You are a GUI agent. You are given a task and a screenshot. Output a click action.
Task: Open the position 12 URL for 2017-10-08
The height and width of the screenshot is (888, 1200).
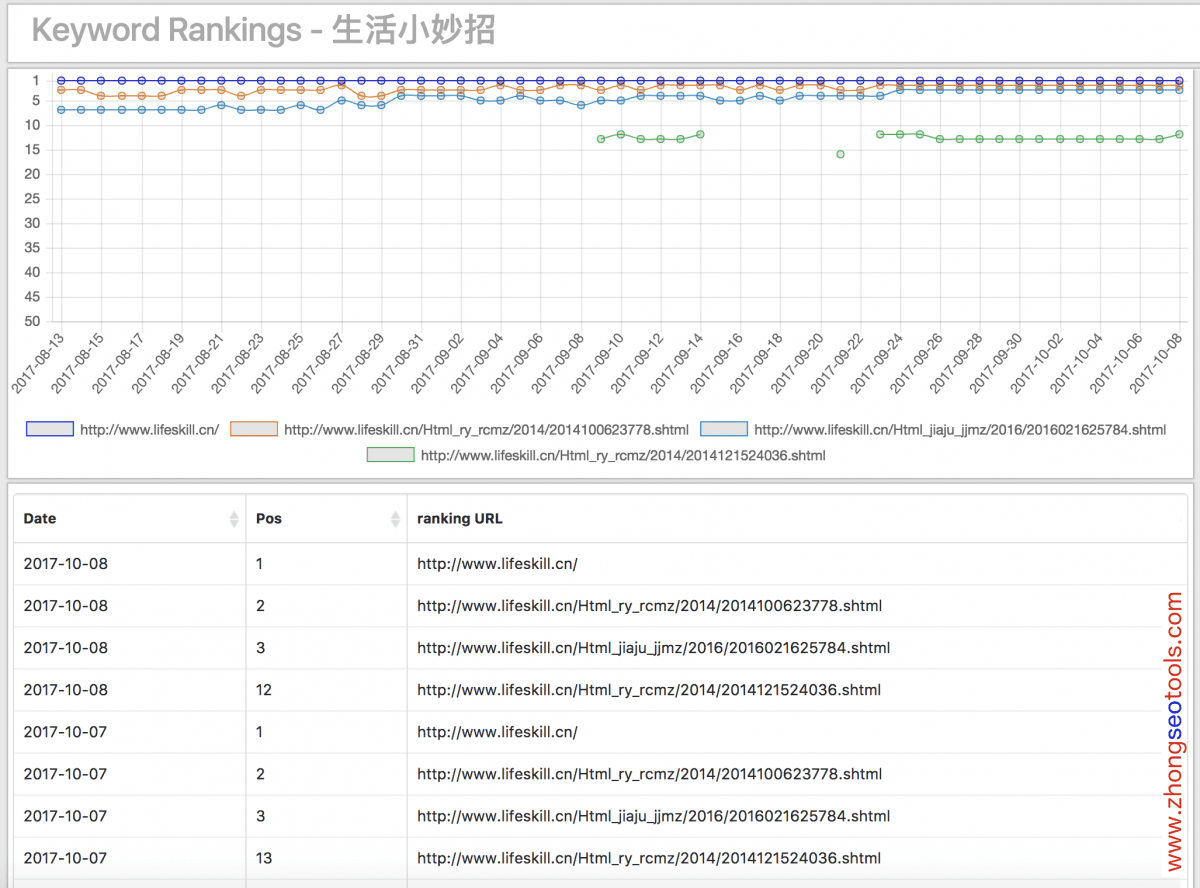[648, 690]
